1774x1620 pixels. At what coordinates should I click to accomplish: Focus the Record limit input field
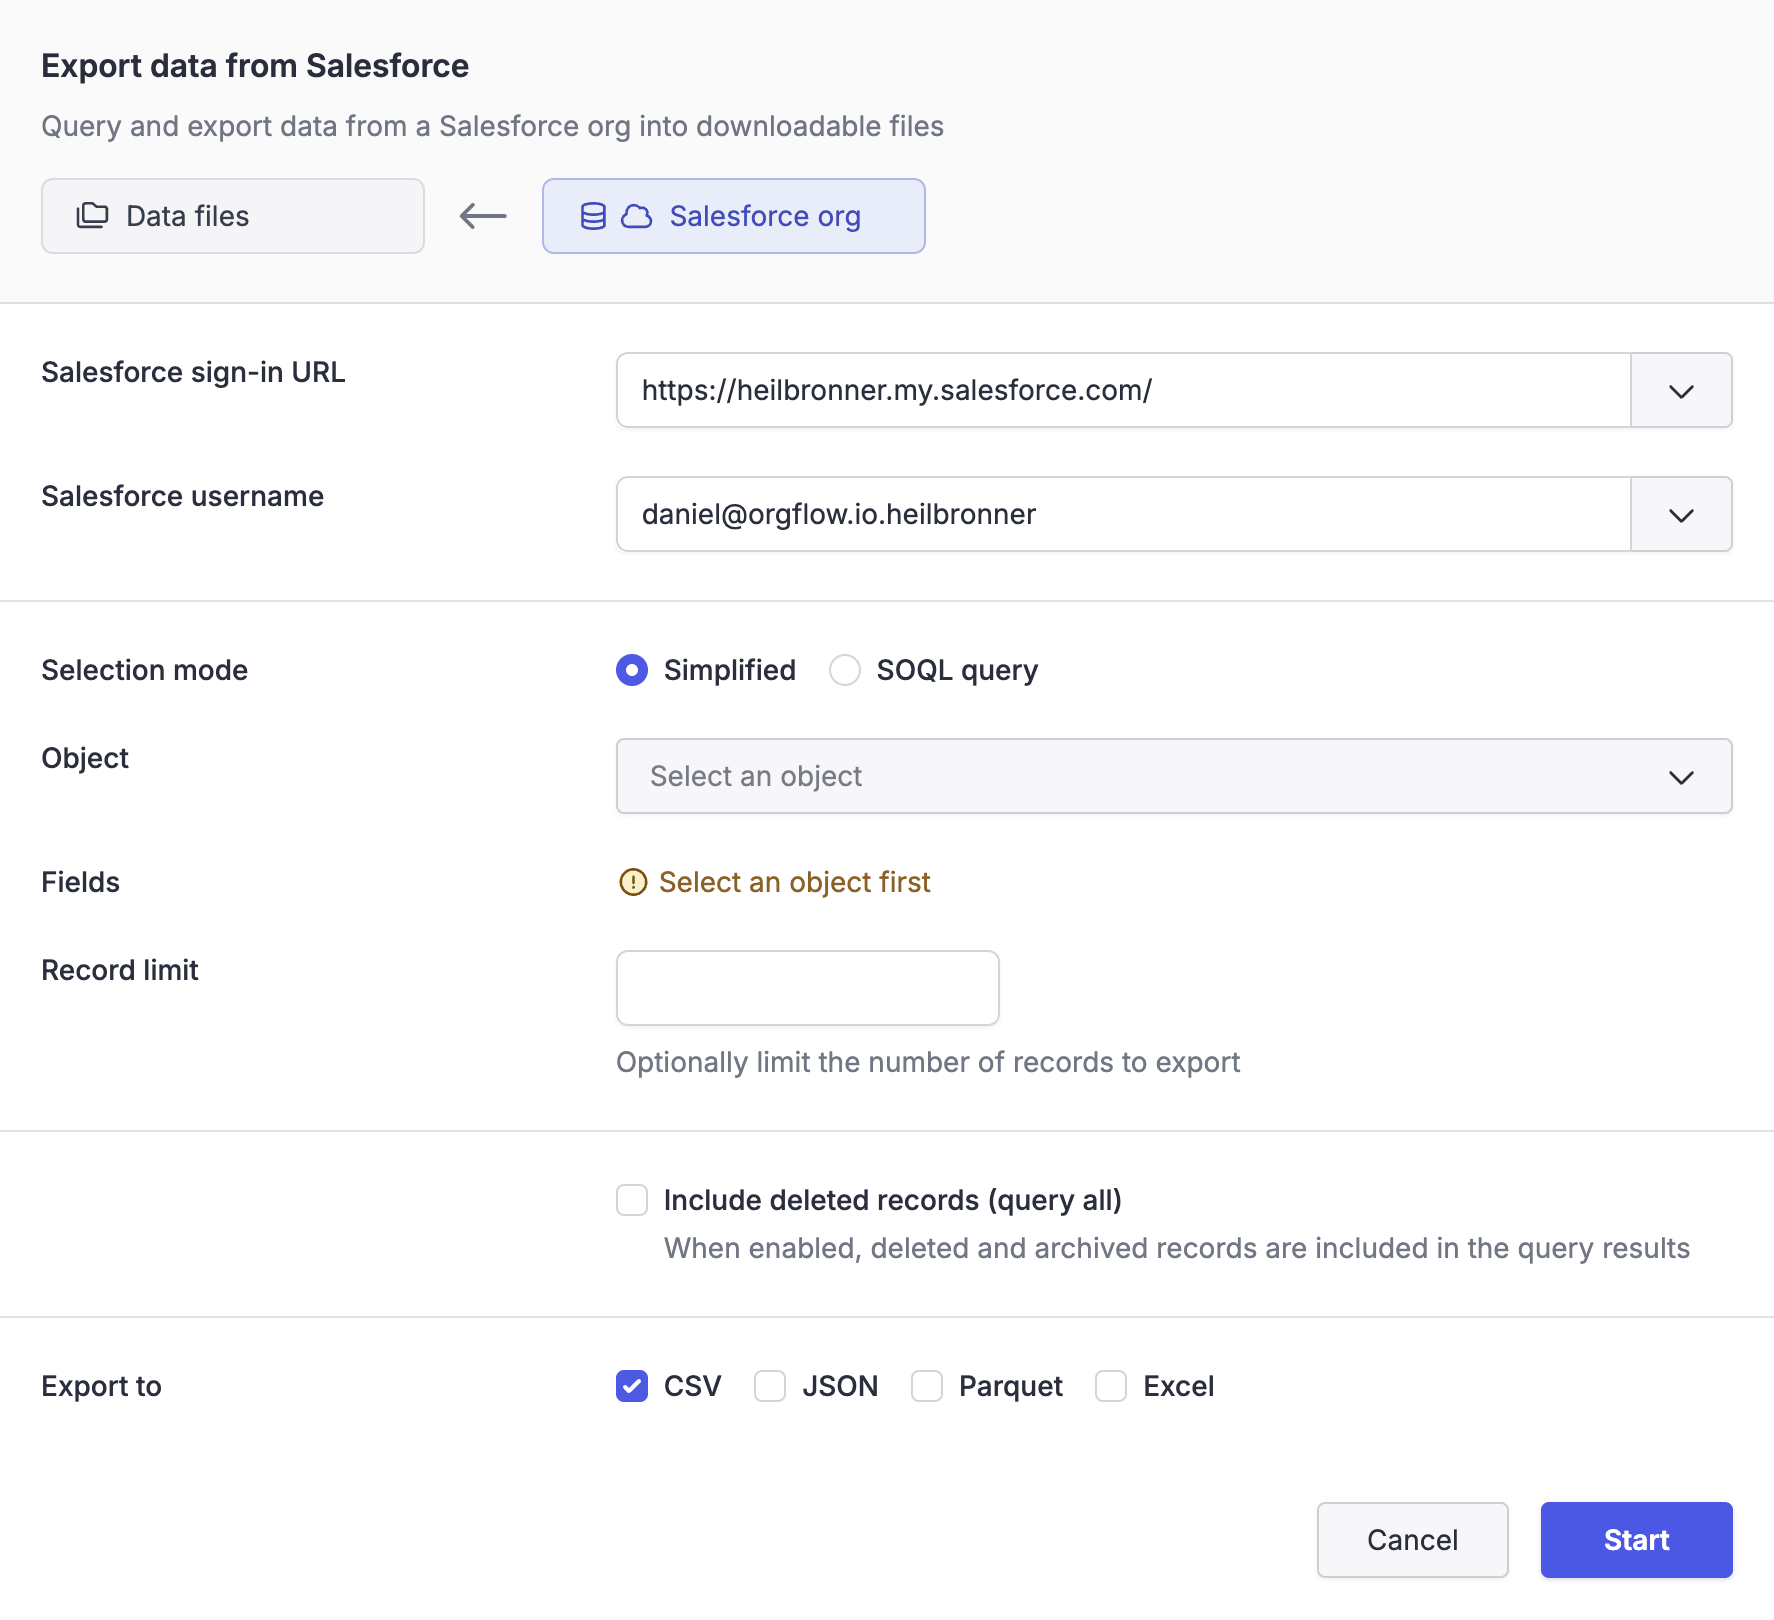[x=808, y=988]
